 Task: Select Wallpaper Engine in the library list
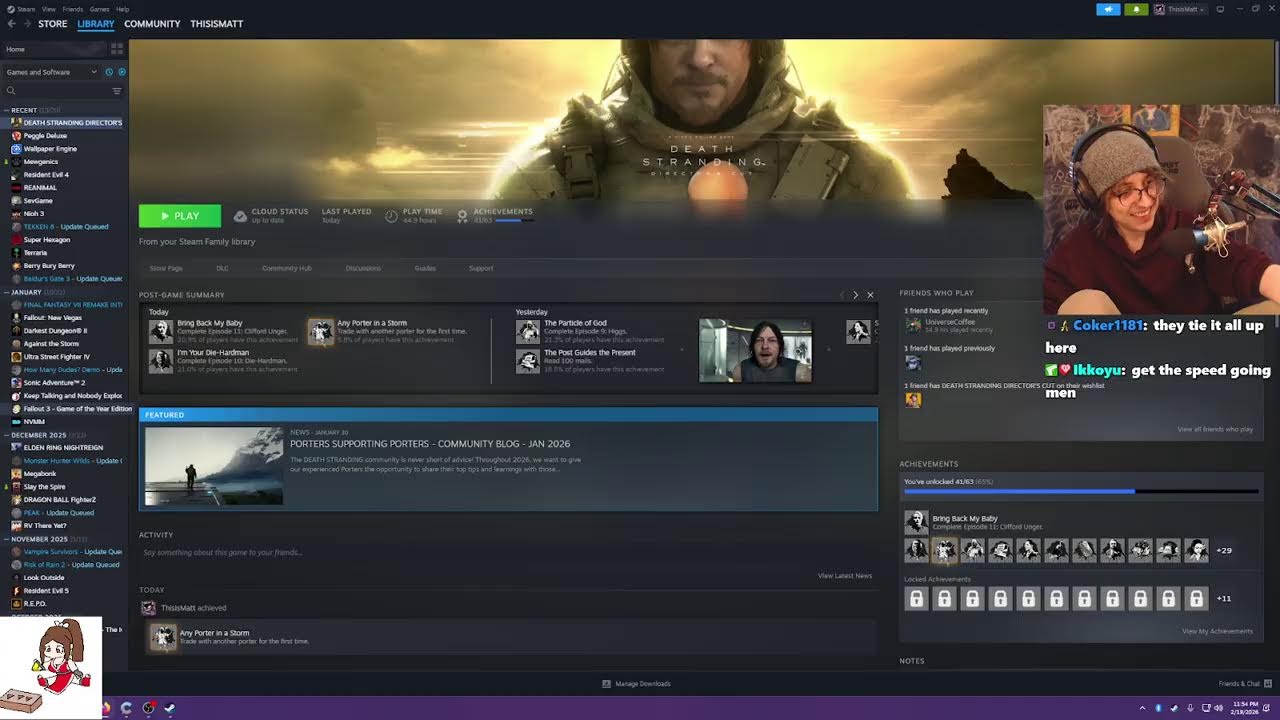pos(50,149)
